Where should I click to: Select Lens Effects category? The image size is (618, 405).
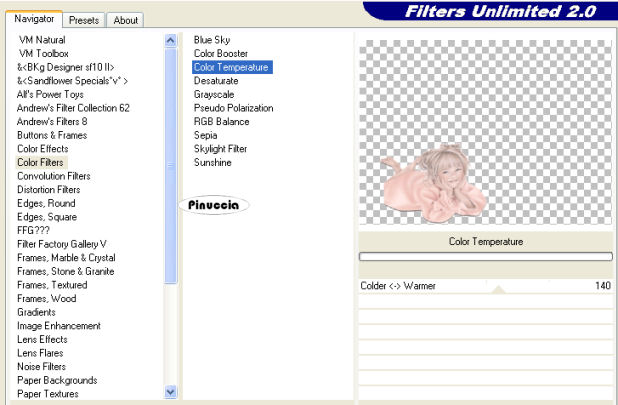(42, 339)
